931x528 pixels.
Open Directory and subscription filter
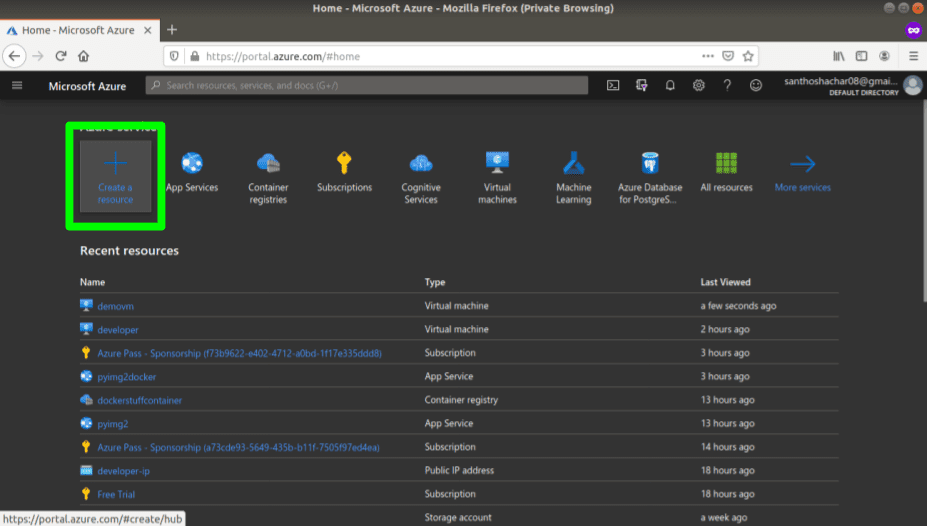pos(642,86)
